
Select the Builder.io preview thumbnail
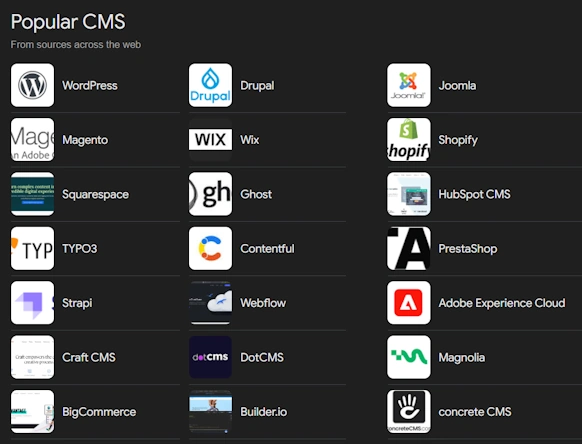click(210, 411)
